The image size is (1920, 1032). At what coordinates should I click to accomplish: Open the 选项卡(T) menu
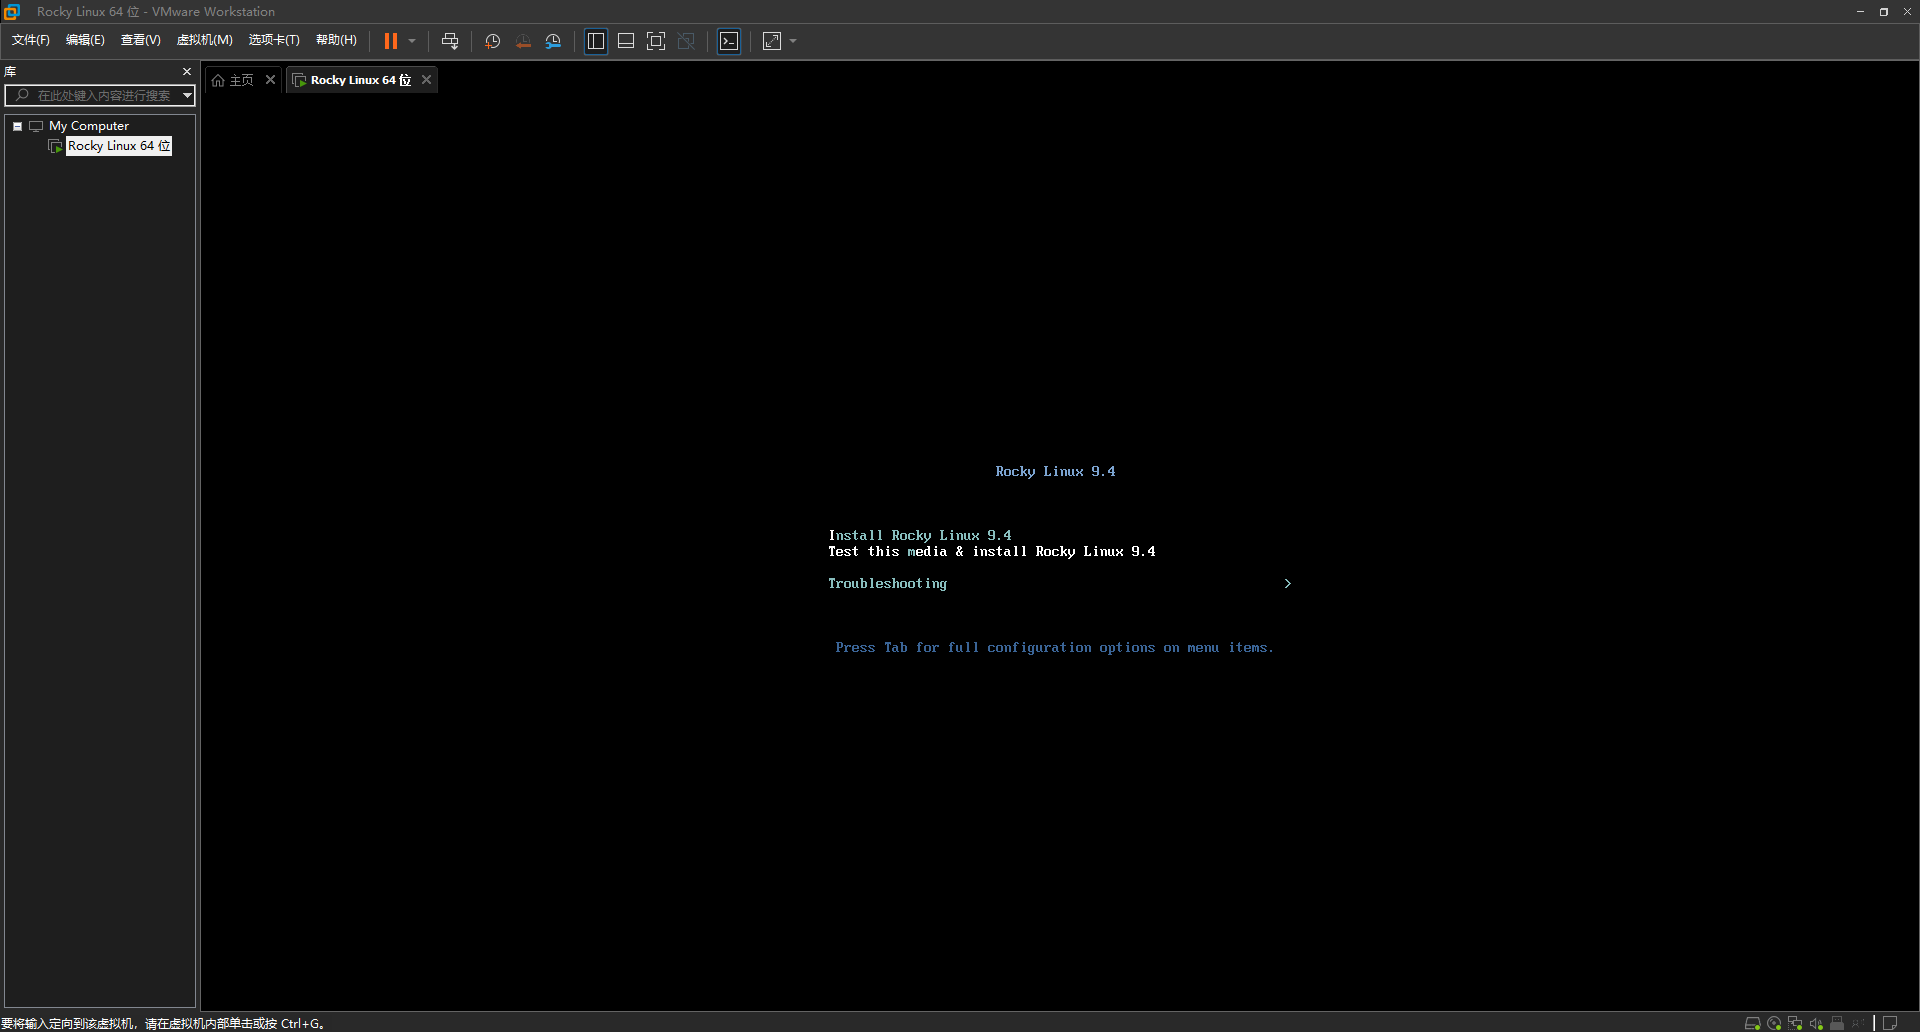(x=274, y=40)
